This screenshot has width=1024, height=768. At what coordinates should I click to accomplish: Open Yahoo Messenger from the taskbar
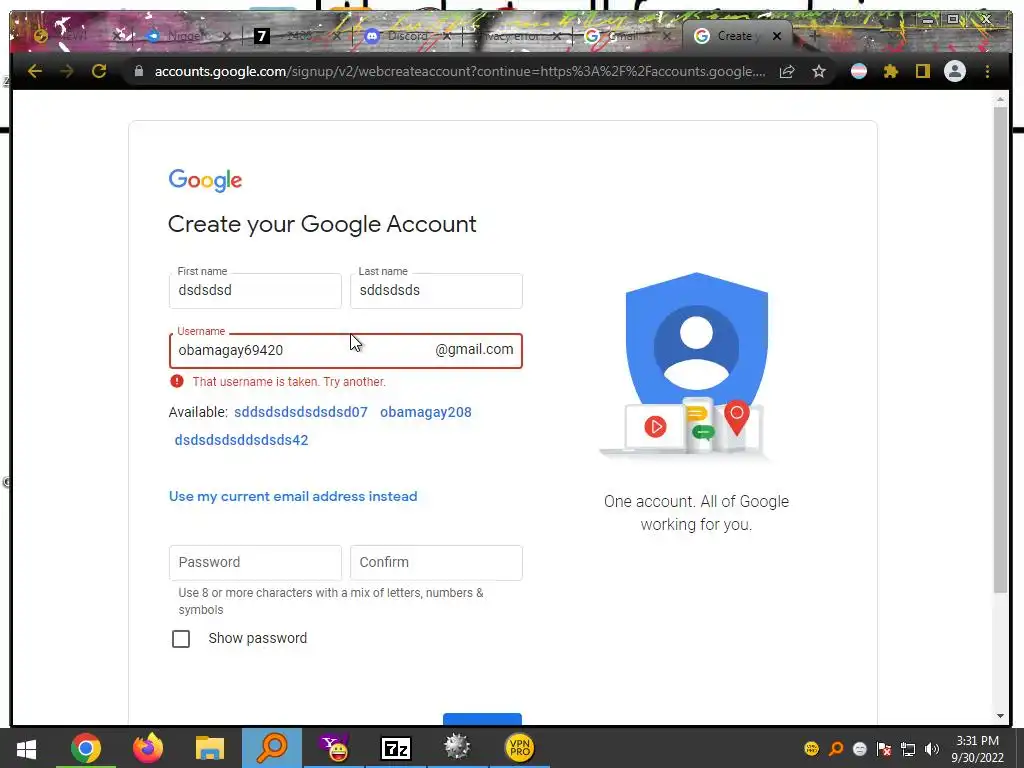point(334,748)
